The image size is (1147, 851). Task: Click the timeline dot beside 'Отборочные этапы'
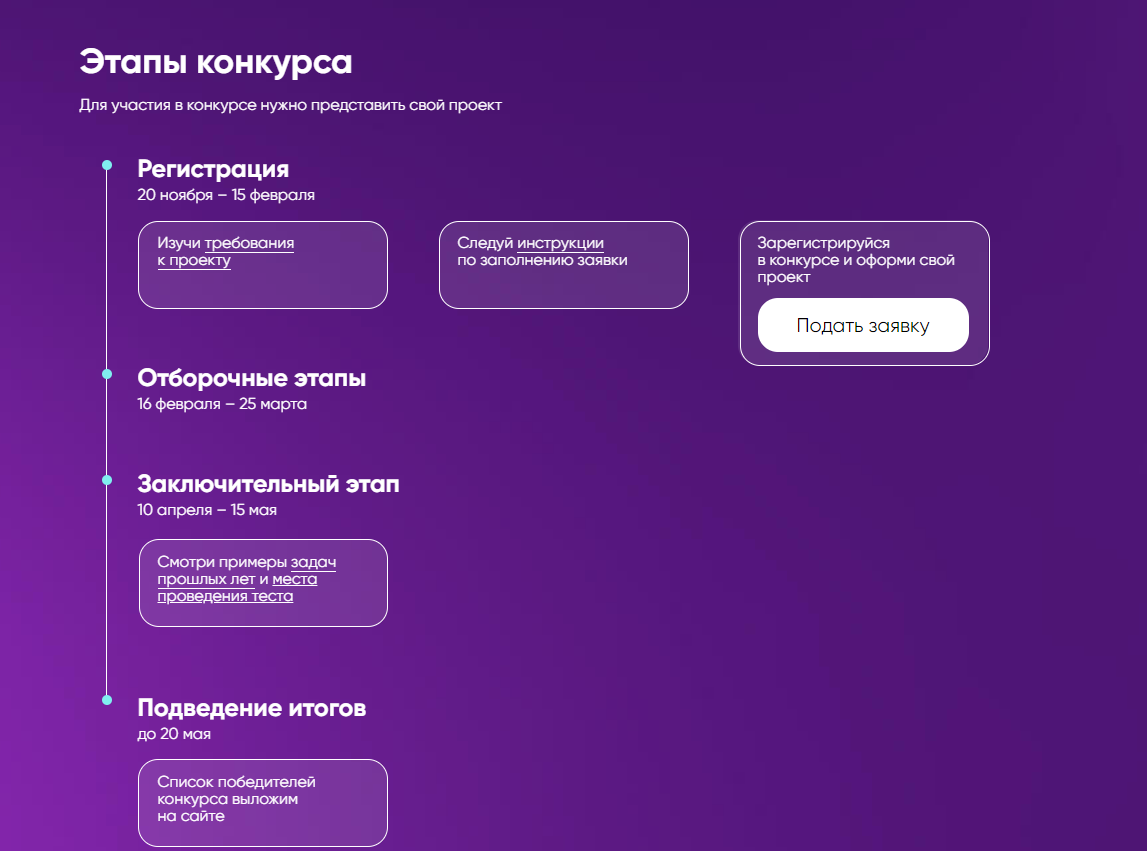(x=107, y=374)
